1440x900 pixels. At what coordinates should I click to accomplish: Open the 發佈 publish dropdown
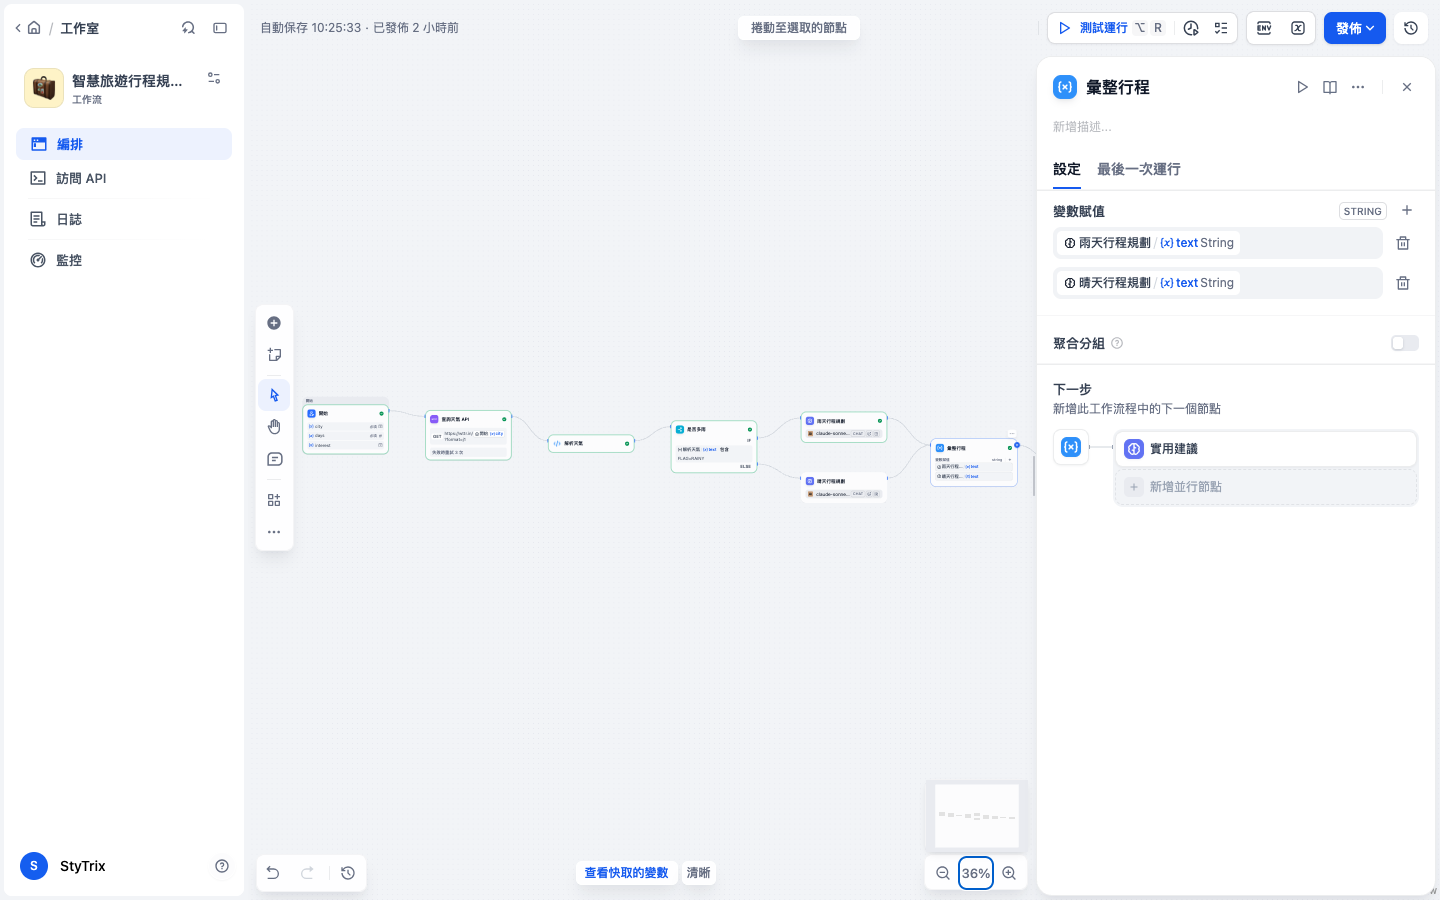coord(1355,28)
